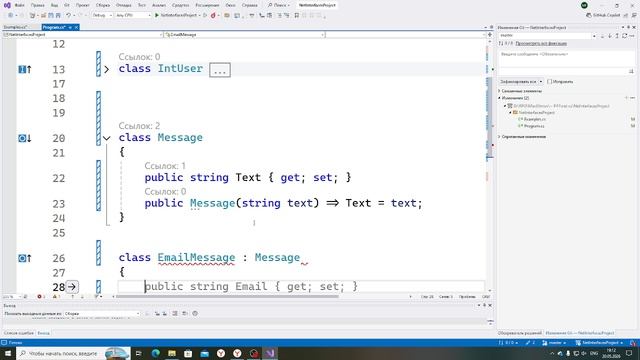Select Examples.cs in the Git changes list
This screenshot has height=360, width=640.
535,119
